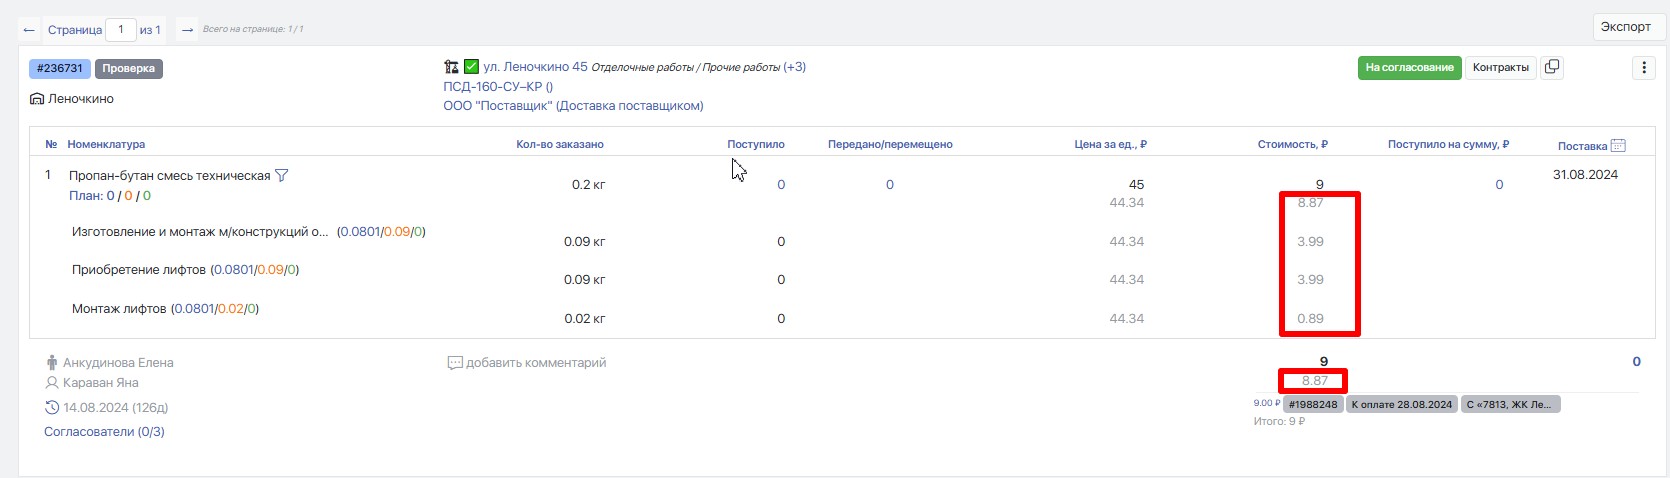Click the #1988248 payment tag

(1312, 404)
